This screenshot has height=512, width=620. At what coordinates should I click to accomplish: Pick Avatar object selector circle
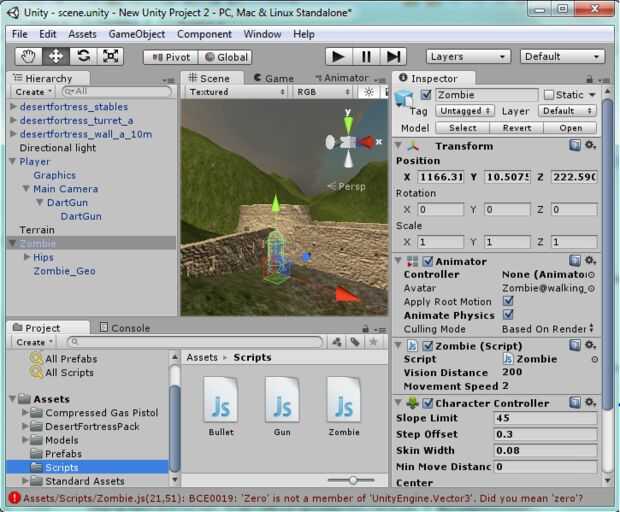[x=592, y=289]
